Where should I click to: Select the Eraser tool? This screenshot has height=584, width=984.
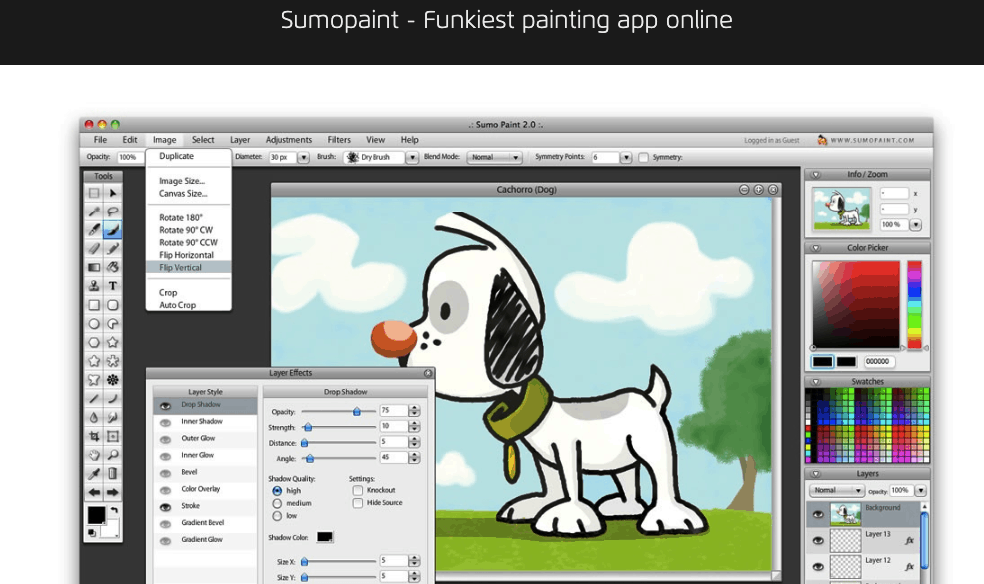point(94,248)
